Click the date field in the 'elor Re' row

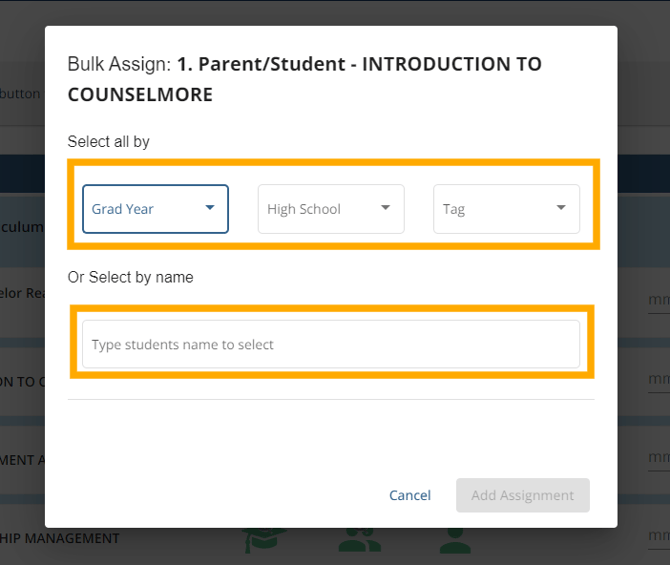pos(659,299)
